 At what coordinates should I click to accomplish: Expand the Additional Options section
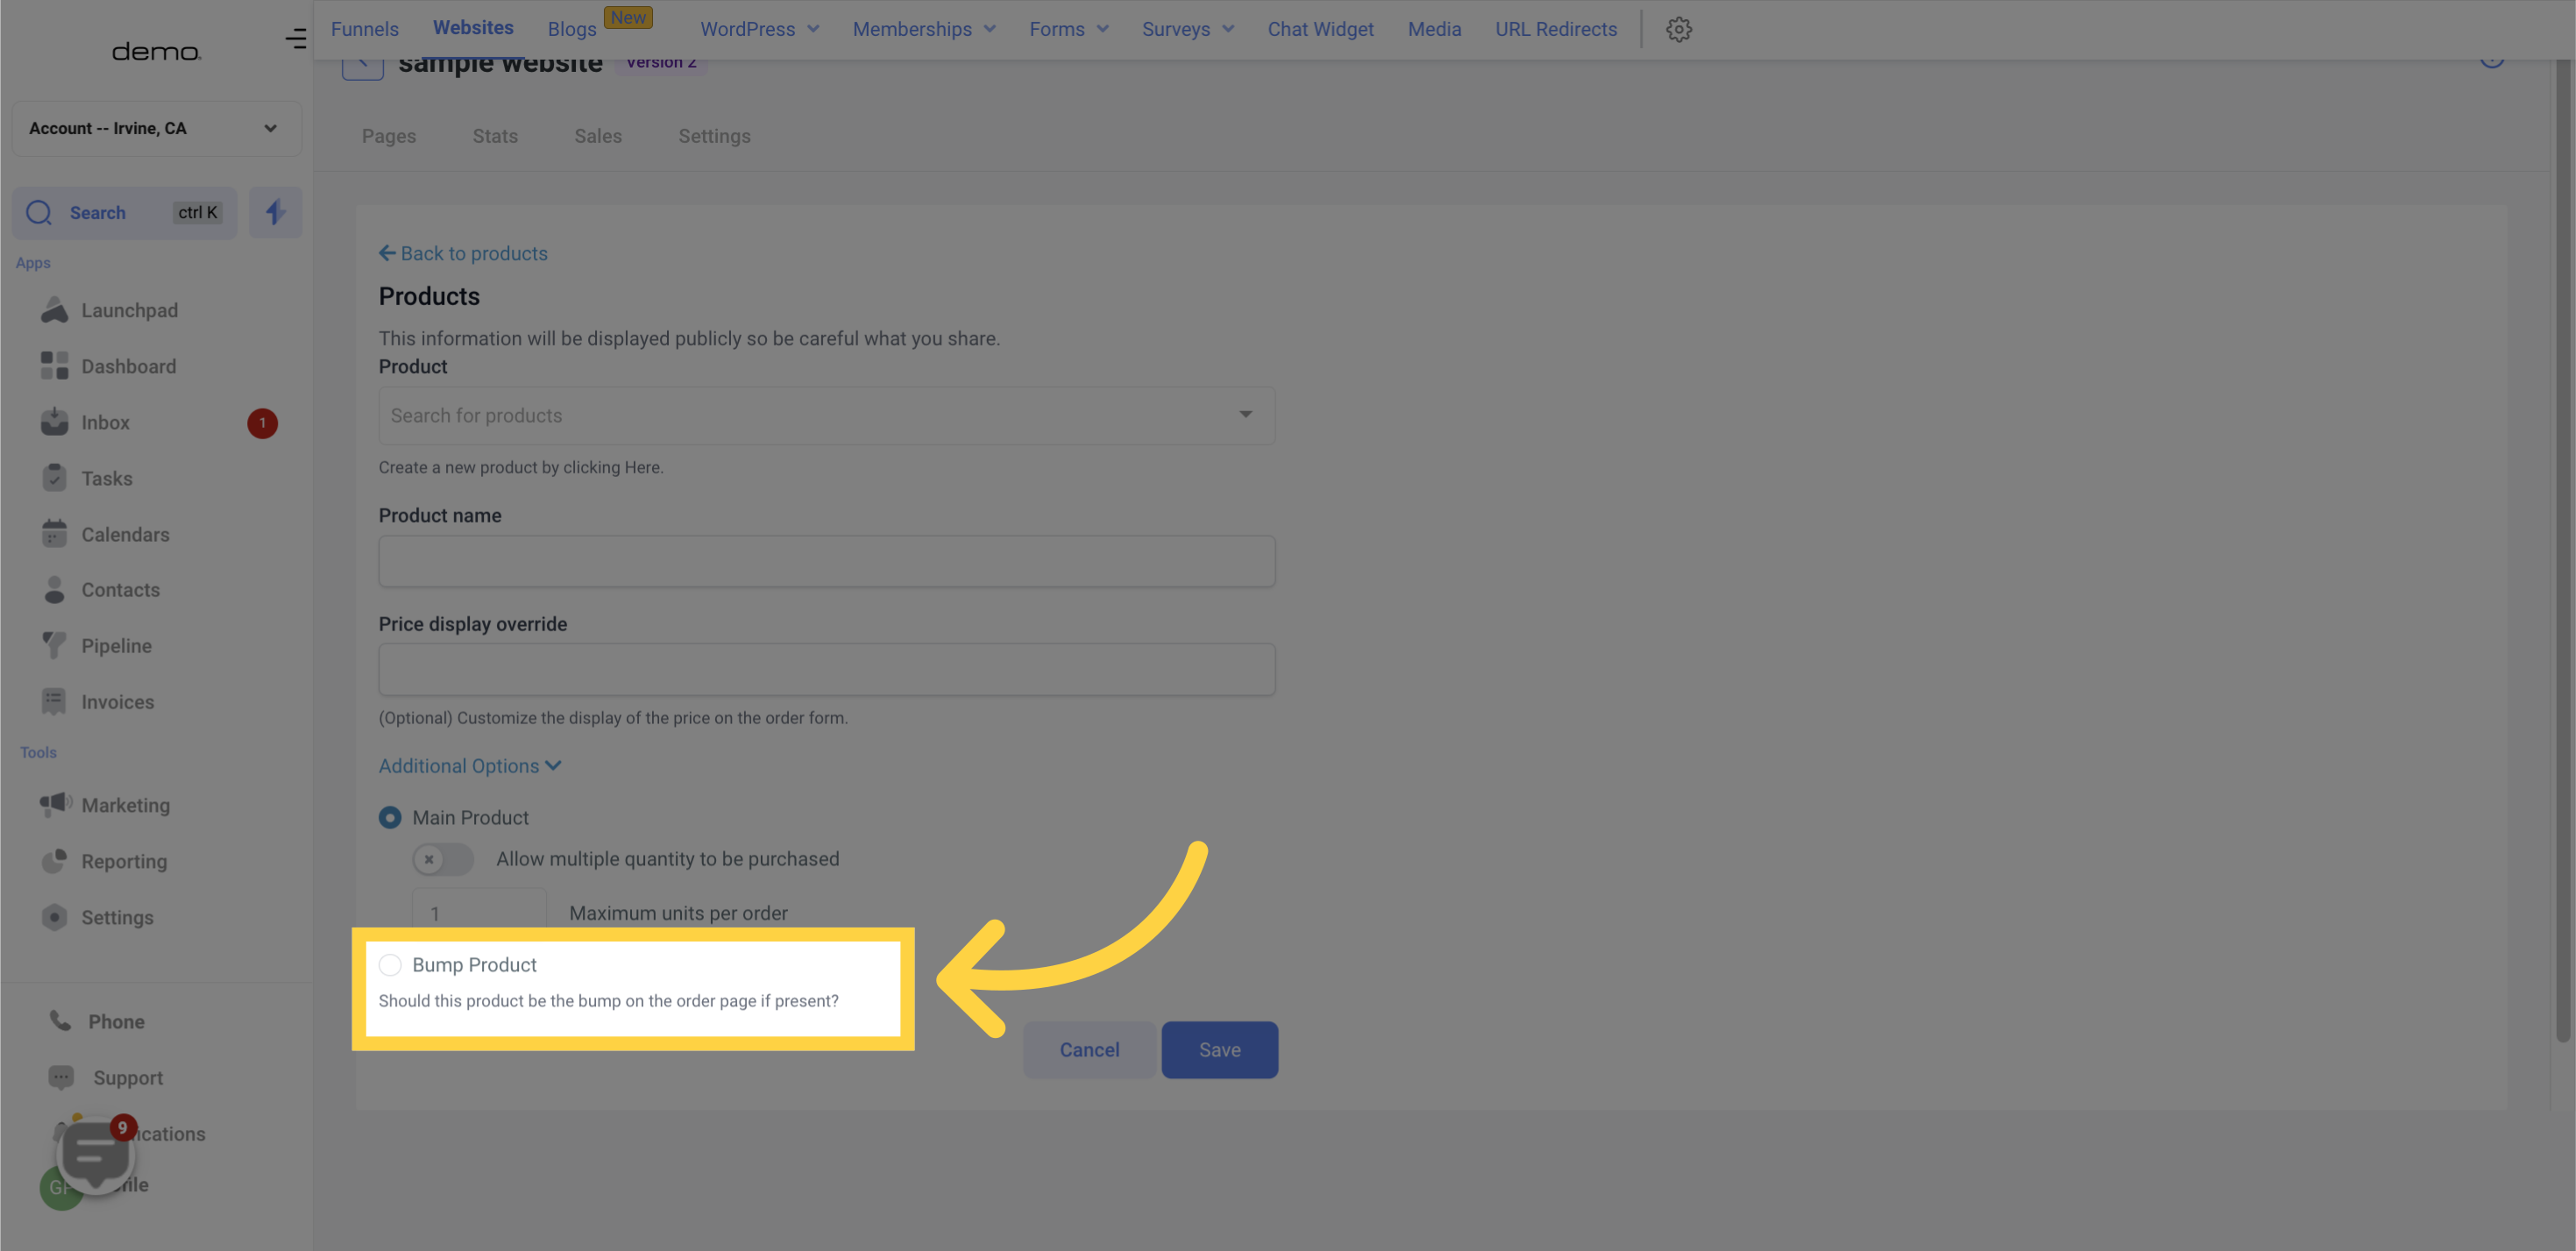coord(470,766)
